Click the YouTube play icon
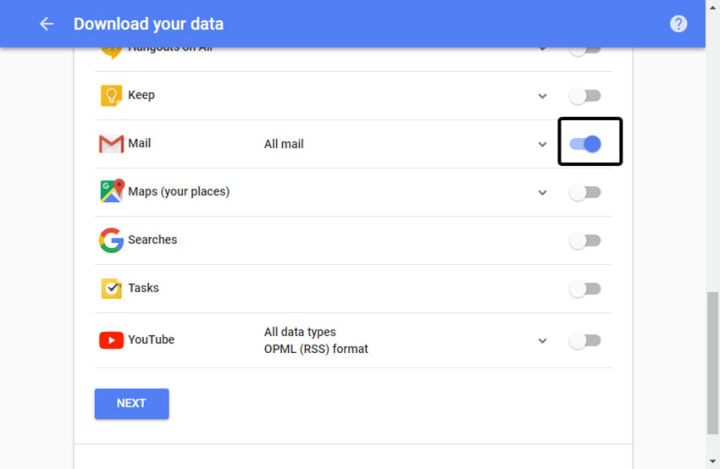 111,340
